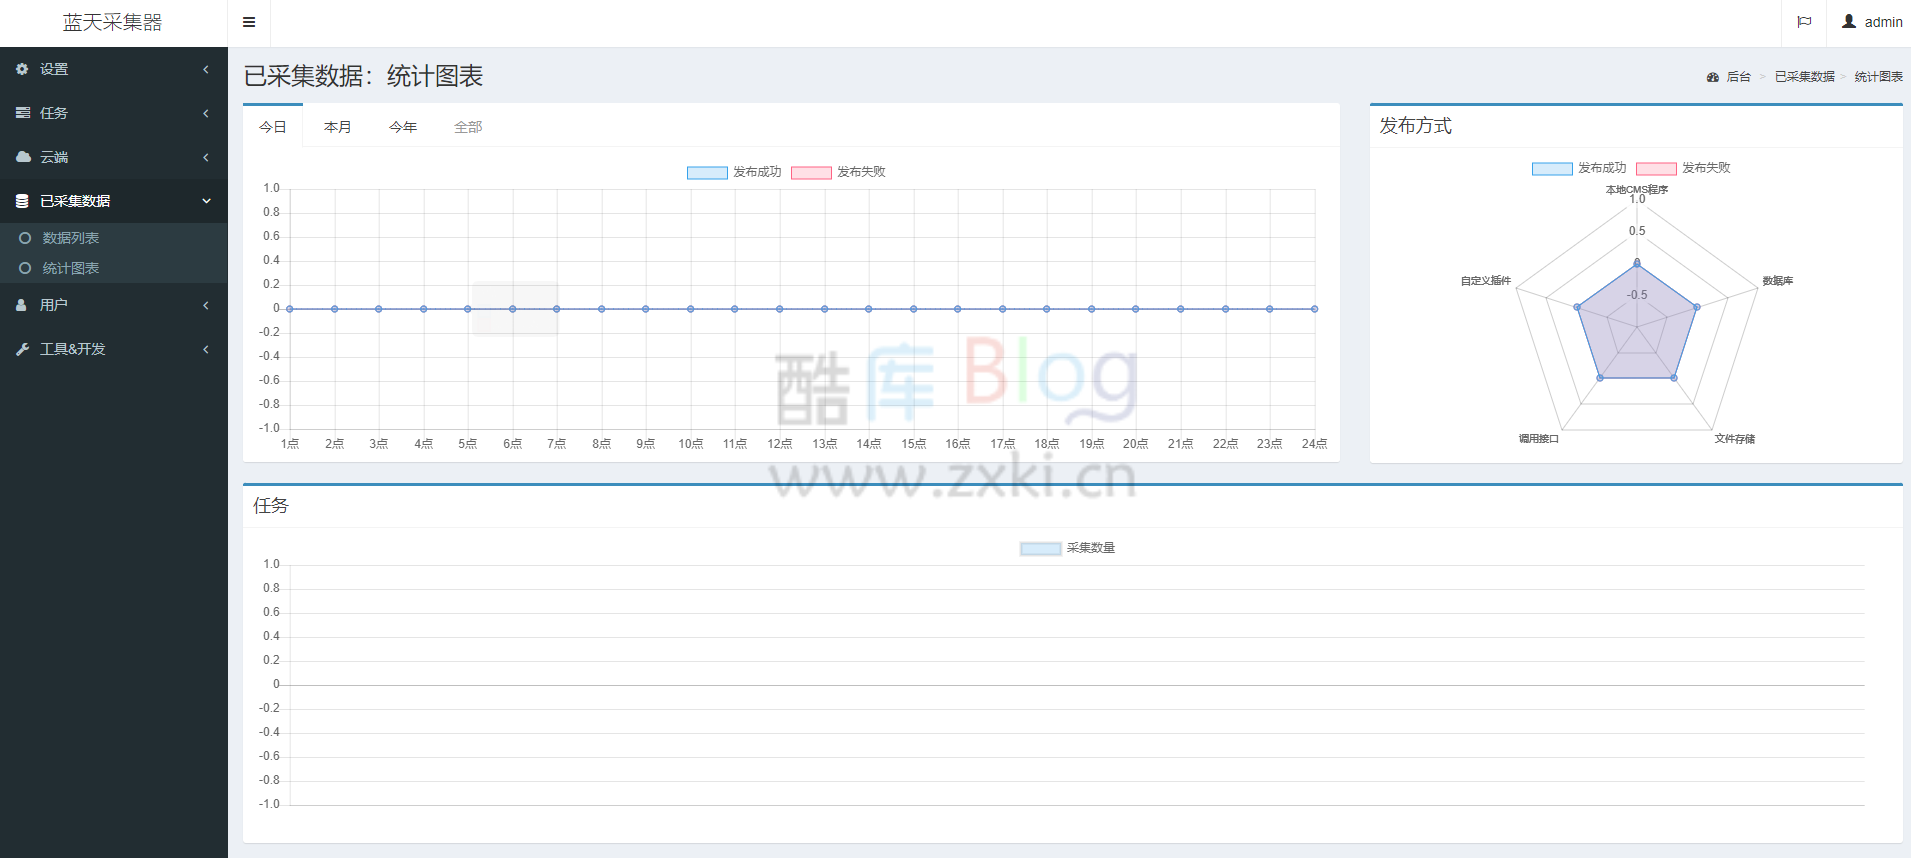Switch to the 本月 tab
Image resolution: width=1911 pixels, height=858 pixels.
coord(338,127)
